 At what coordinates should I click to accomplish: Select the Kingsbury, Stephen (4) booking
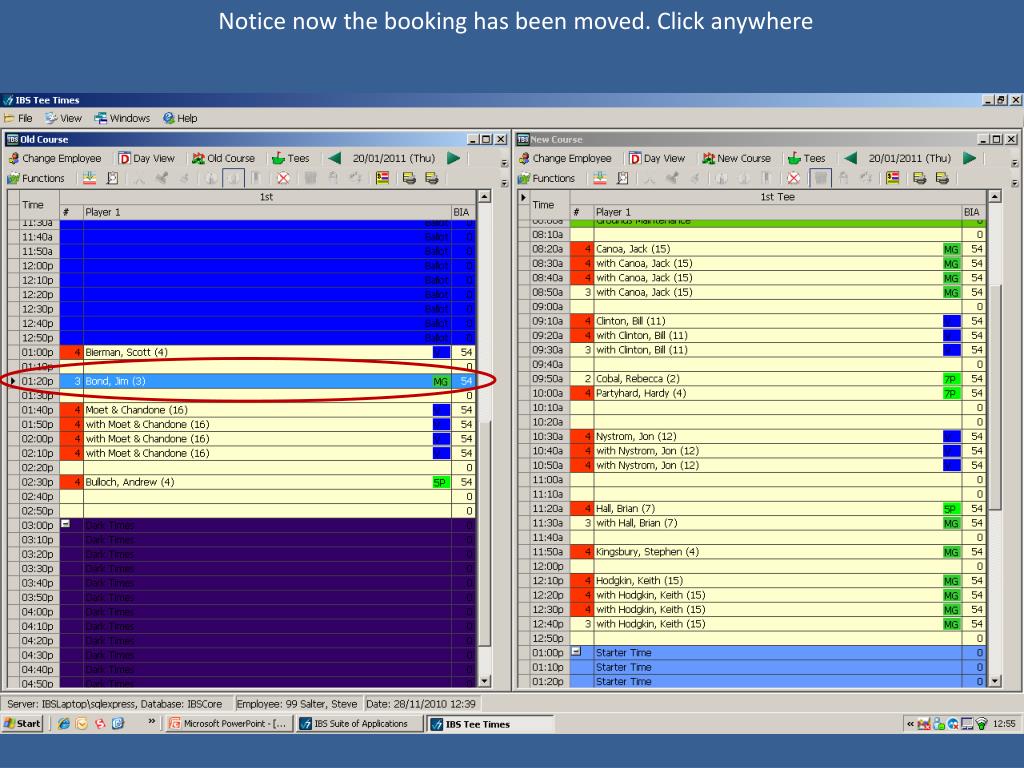[x=778, y=552]
